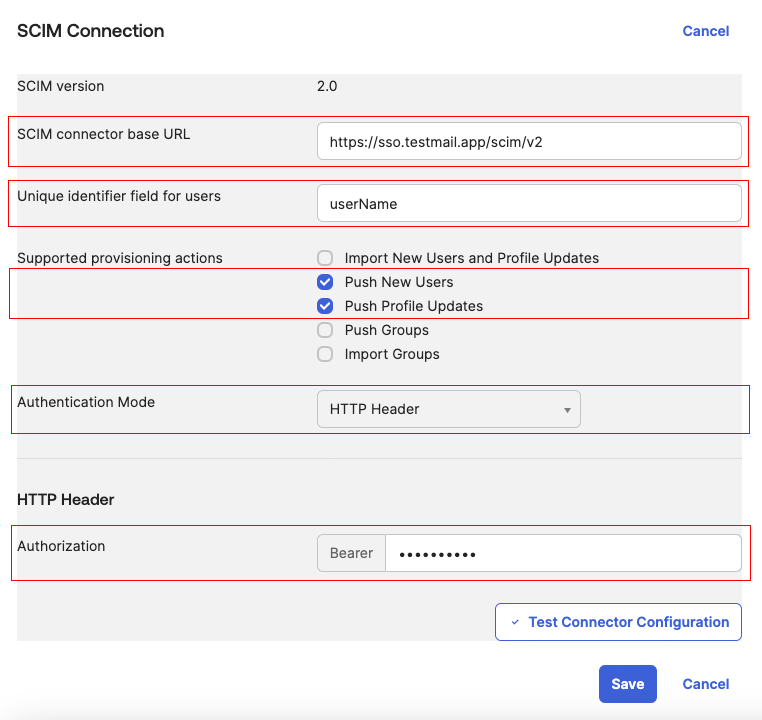Click the SCIM Connection heading
The height and width of the screenshot is (720, 762).
(x=91, y=31)
